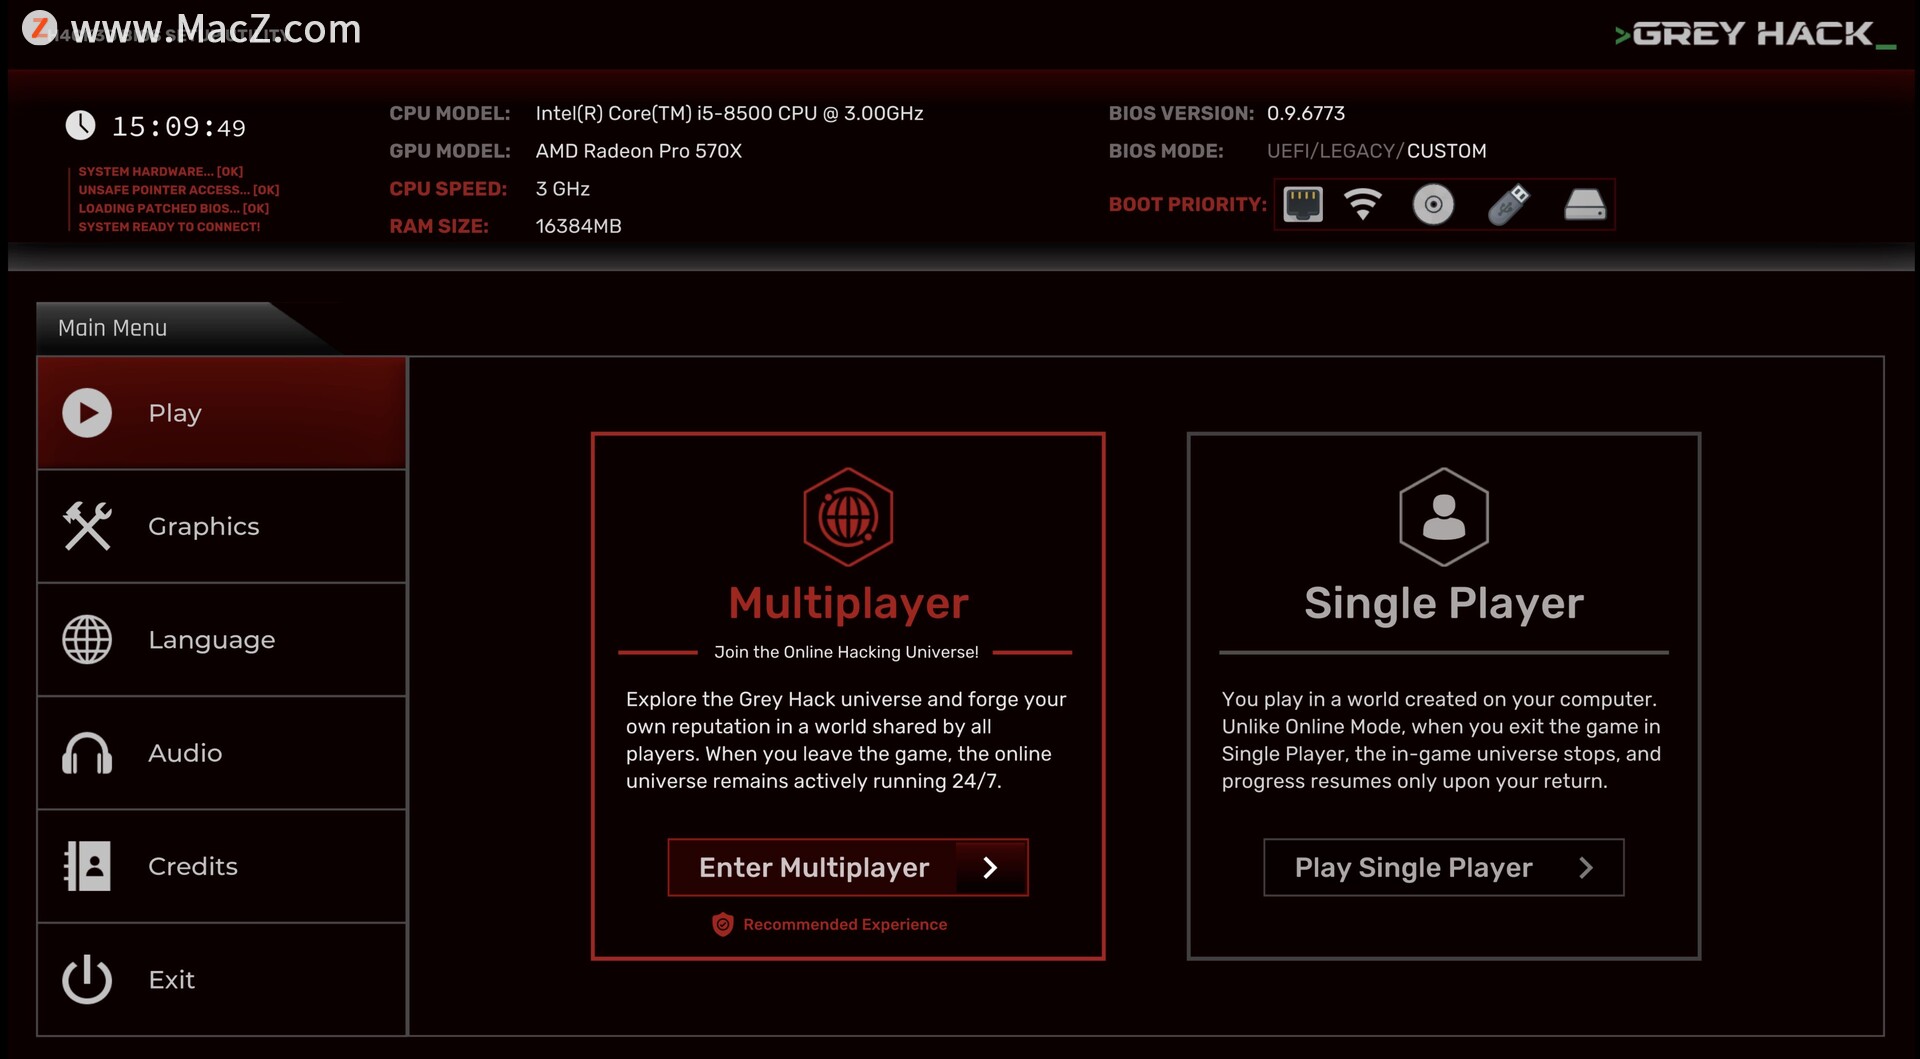1920x1059 pixels.
Task: Click the Multiplayer globe hexagon icon
Action: tap(848, 517)
